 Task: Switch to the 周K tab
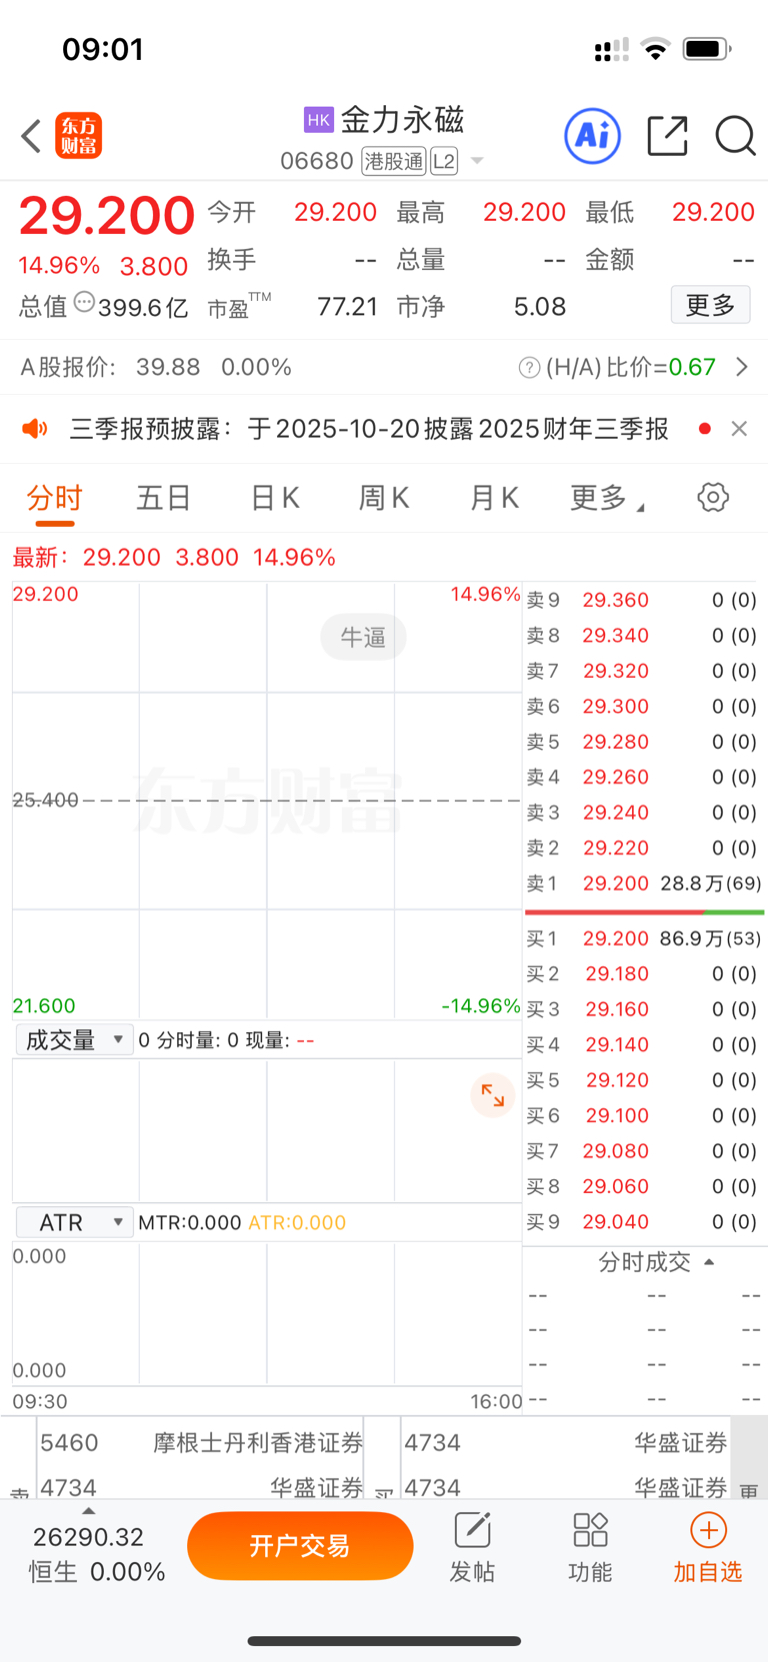(384, 498)
